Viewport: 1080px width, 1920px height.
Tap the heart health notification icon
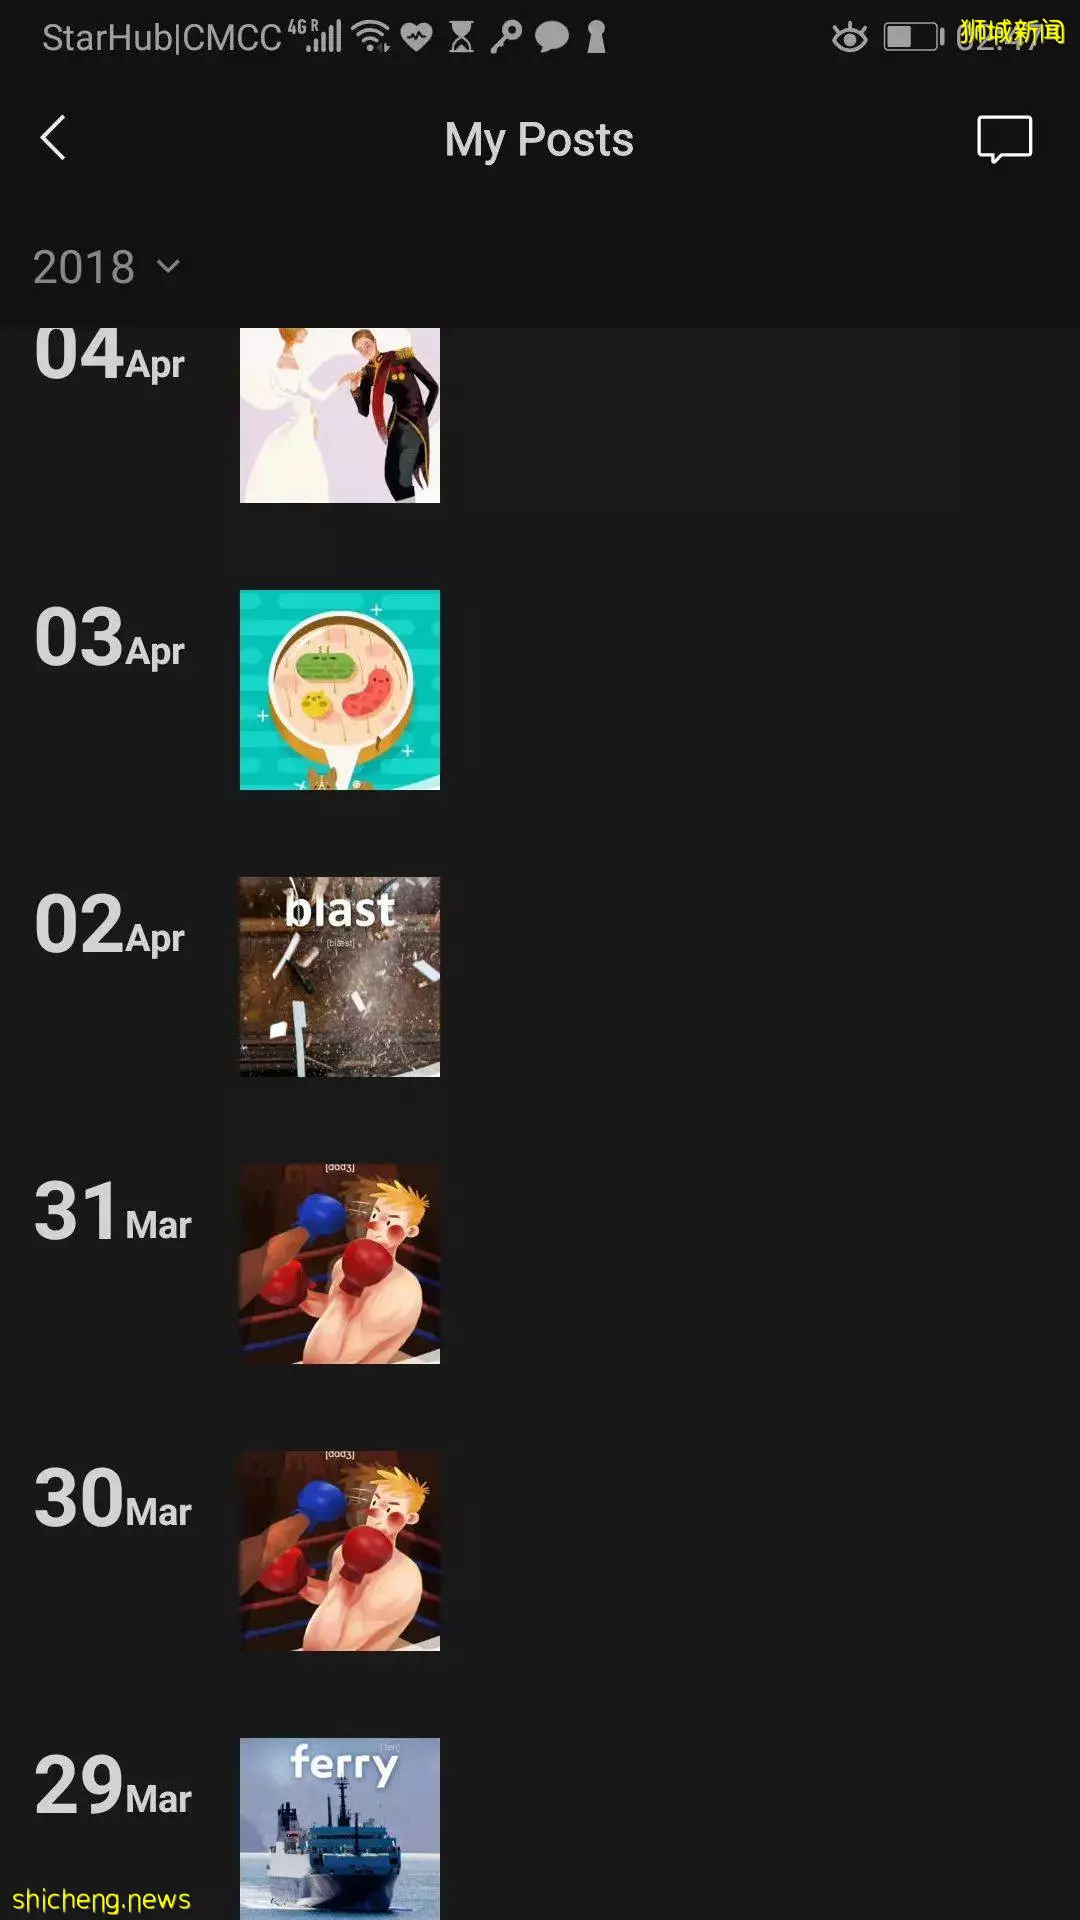click(x=416, y=38)
